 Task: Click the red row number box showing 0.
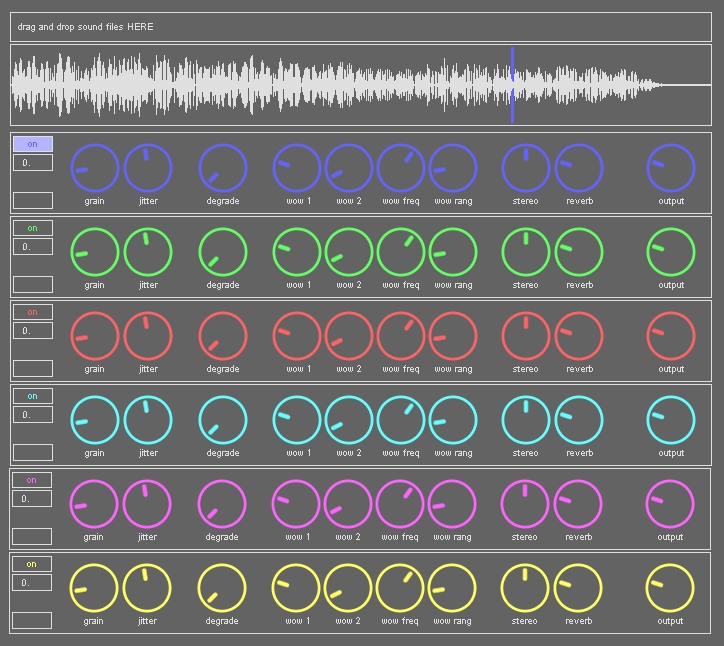(x=33, y=331)
